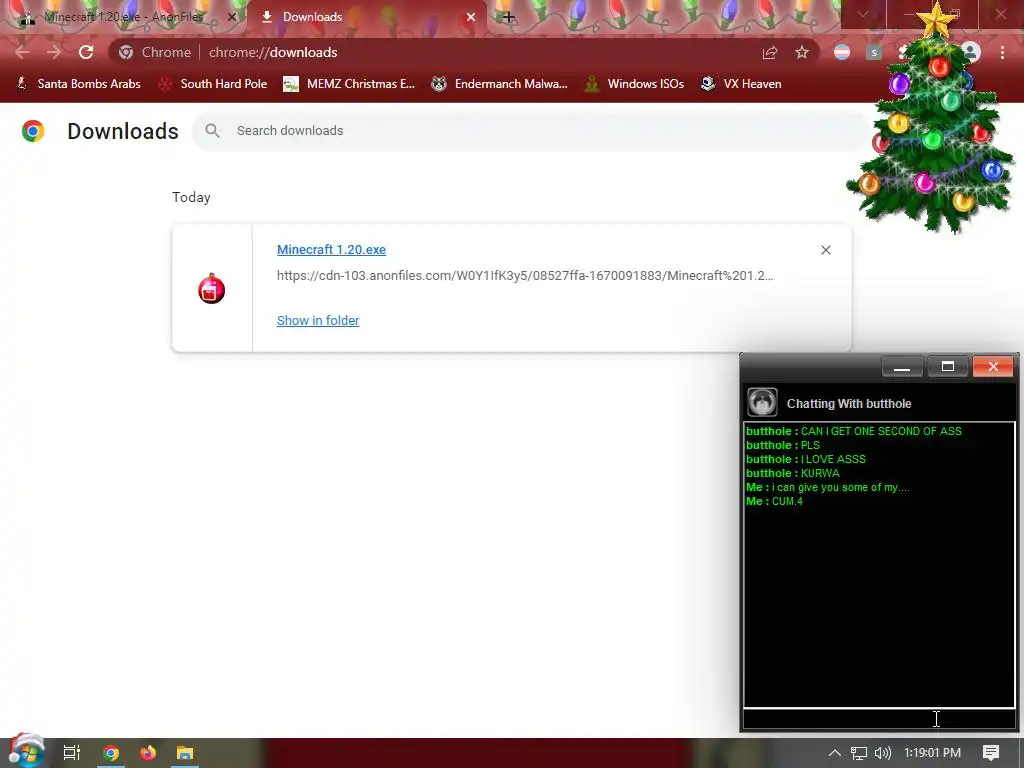This screenshot has width=1024, height=768.
Task: Click the Chrome site info chip in address bar
Action: click(155, 52)
